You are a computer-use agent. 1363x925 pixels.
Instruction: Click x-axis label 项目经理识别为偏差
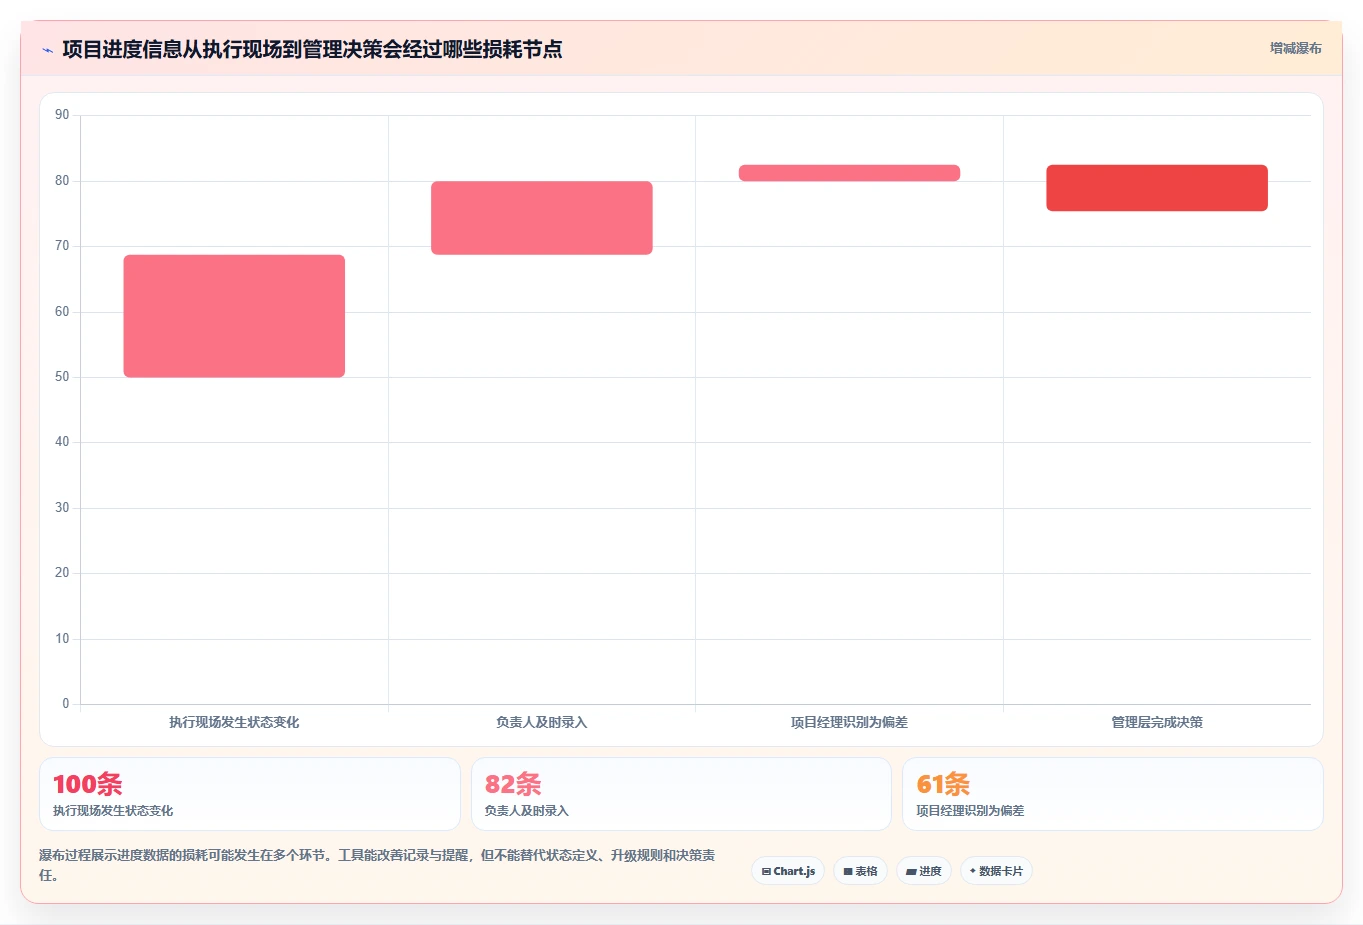[849, 722]
